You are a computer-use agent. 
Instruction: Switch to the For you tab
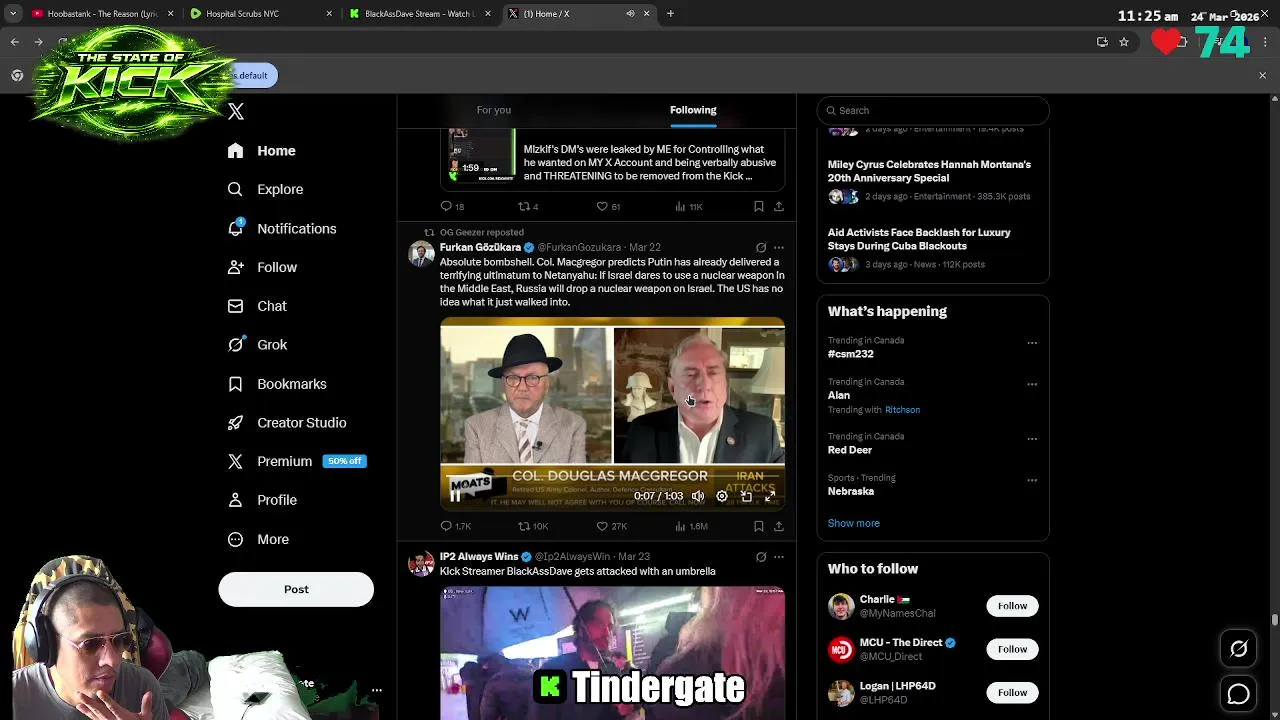coord(493,110)
